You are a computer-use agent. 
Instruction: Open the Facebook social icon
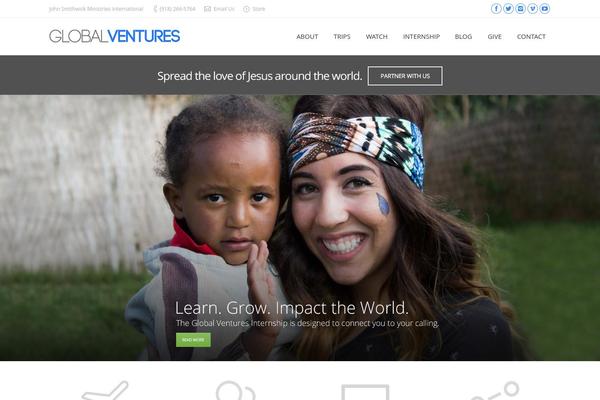[x=496, y=8]
